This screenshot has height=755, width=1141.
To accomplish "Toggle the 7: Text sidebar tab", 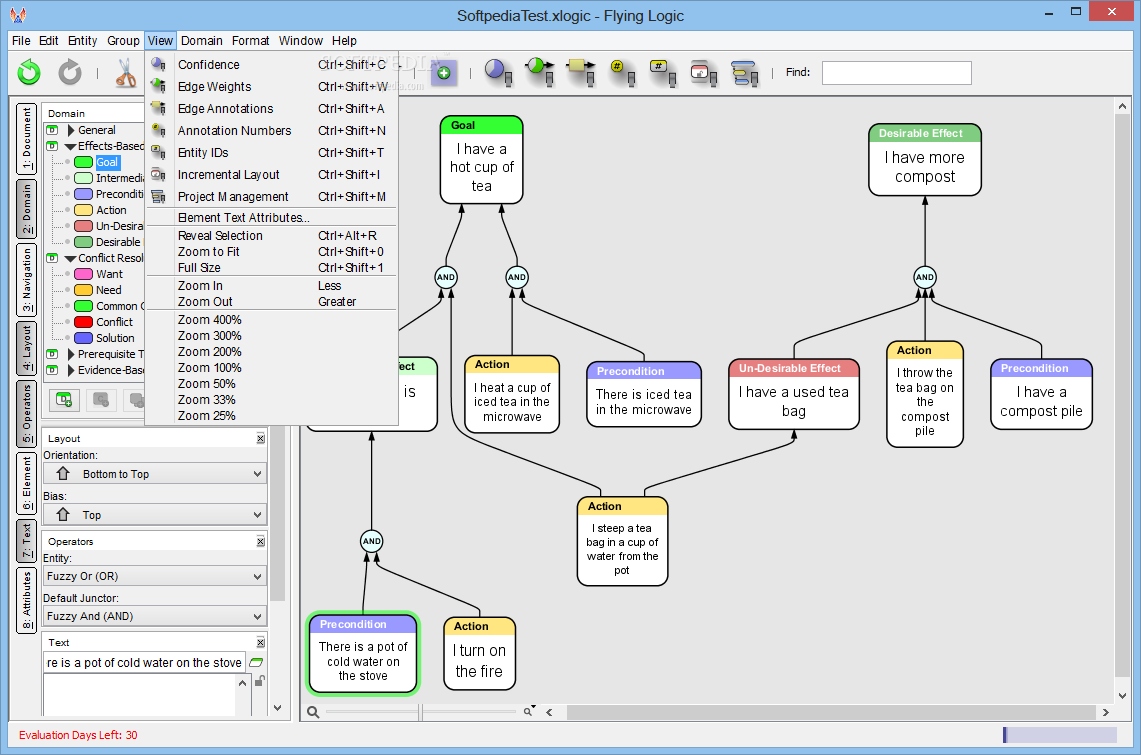I will pyautogui.click(x=26, y=540).
